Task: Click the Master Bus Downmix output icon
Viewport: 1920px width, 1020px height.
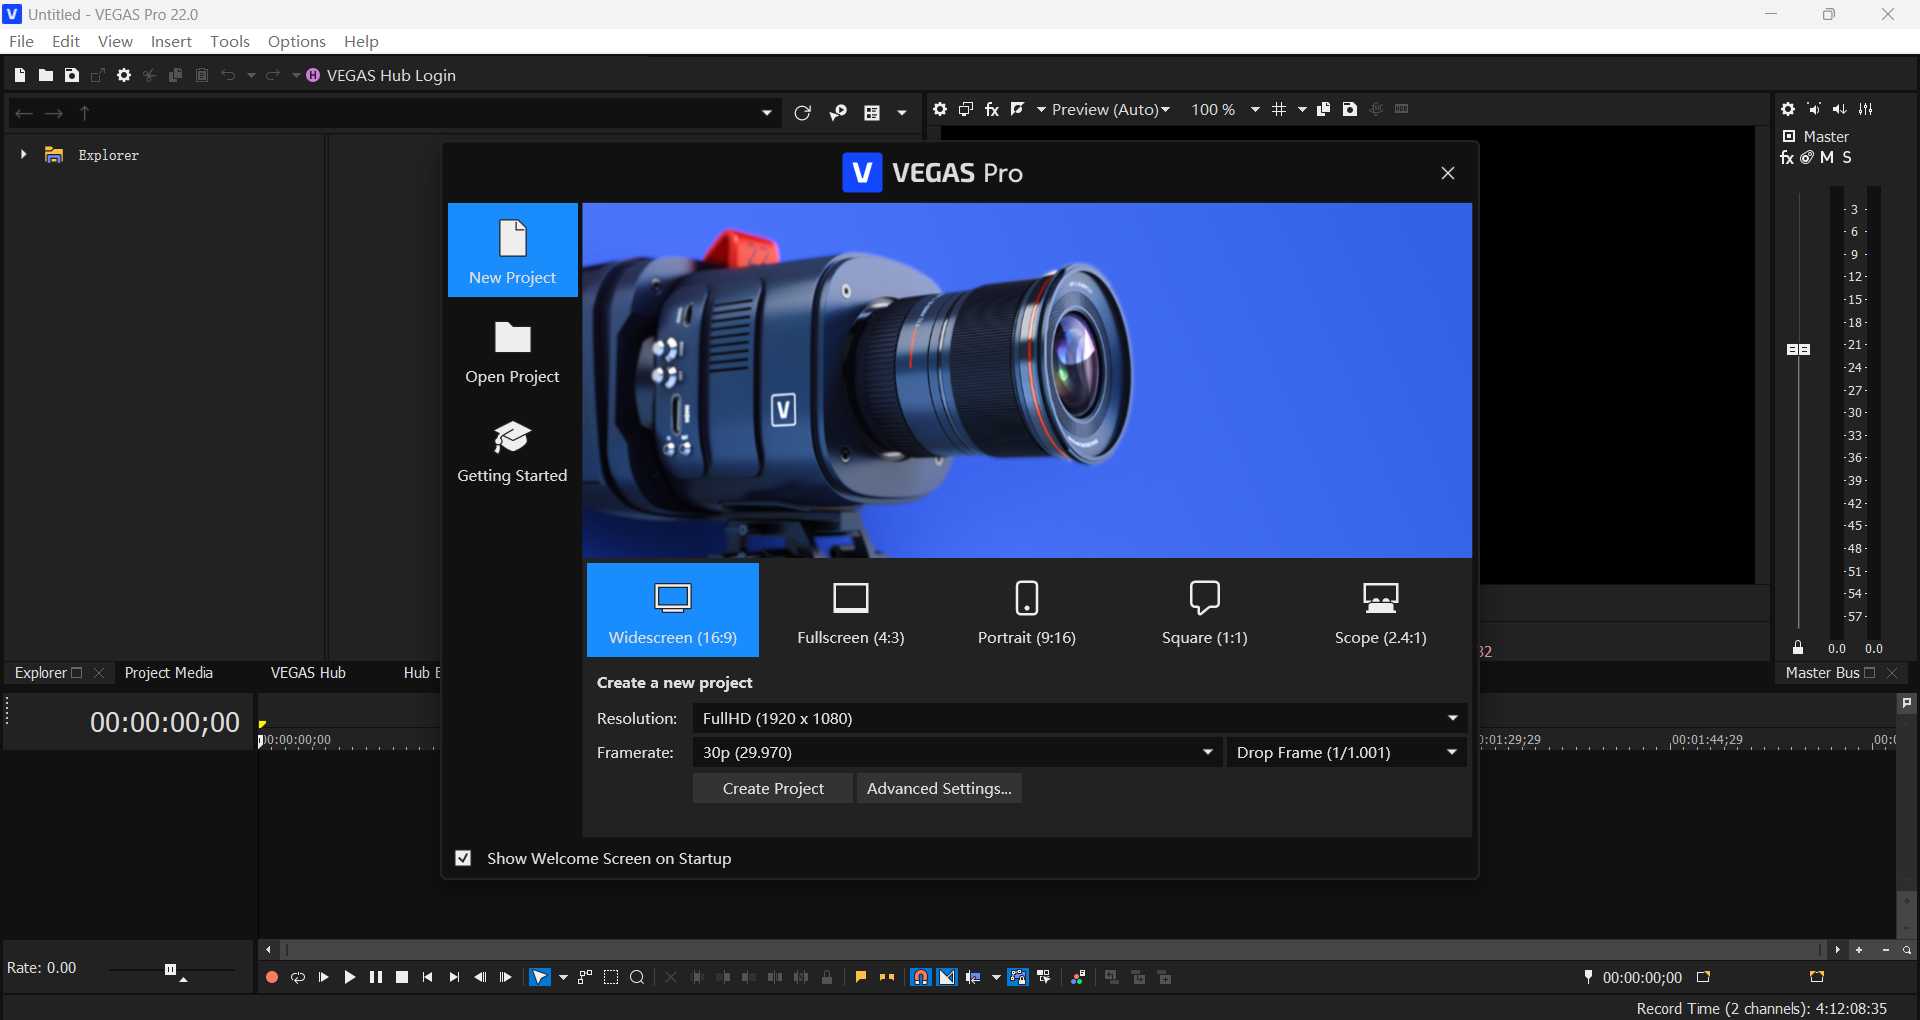Action: click(1814, 109)
